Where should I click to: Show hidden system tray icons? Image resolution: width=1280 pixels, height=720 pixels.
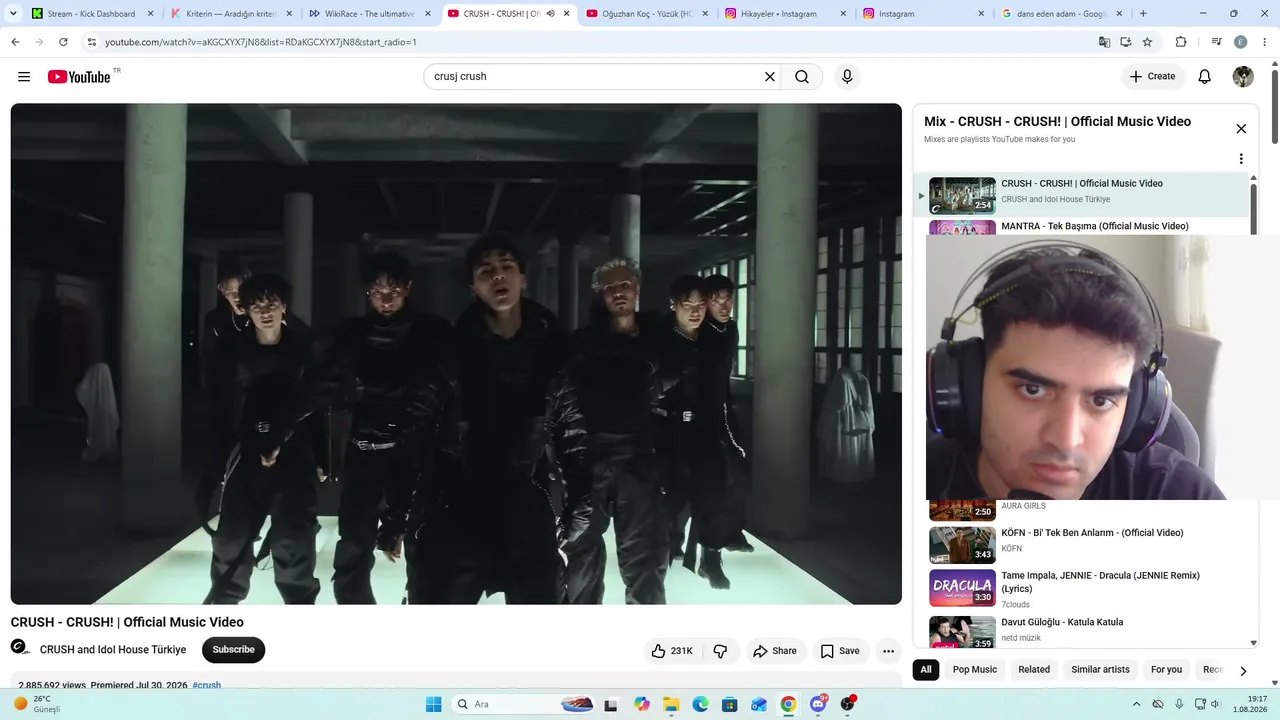(x=1136, y=704)
